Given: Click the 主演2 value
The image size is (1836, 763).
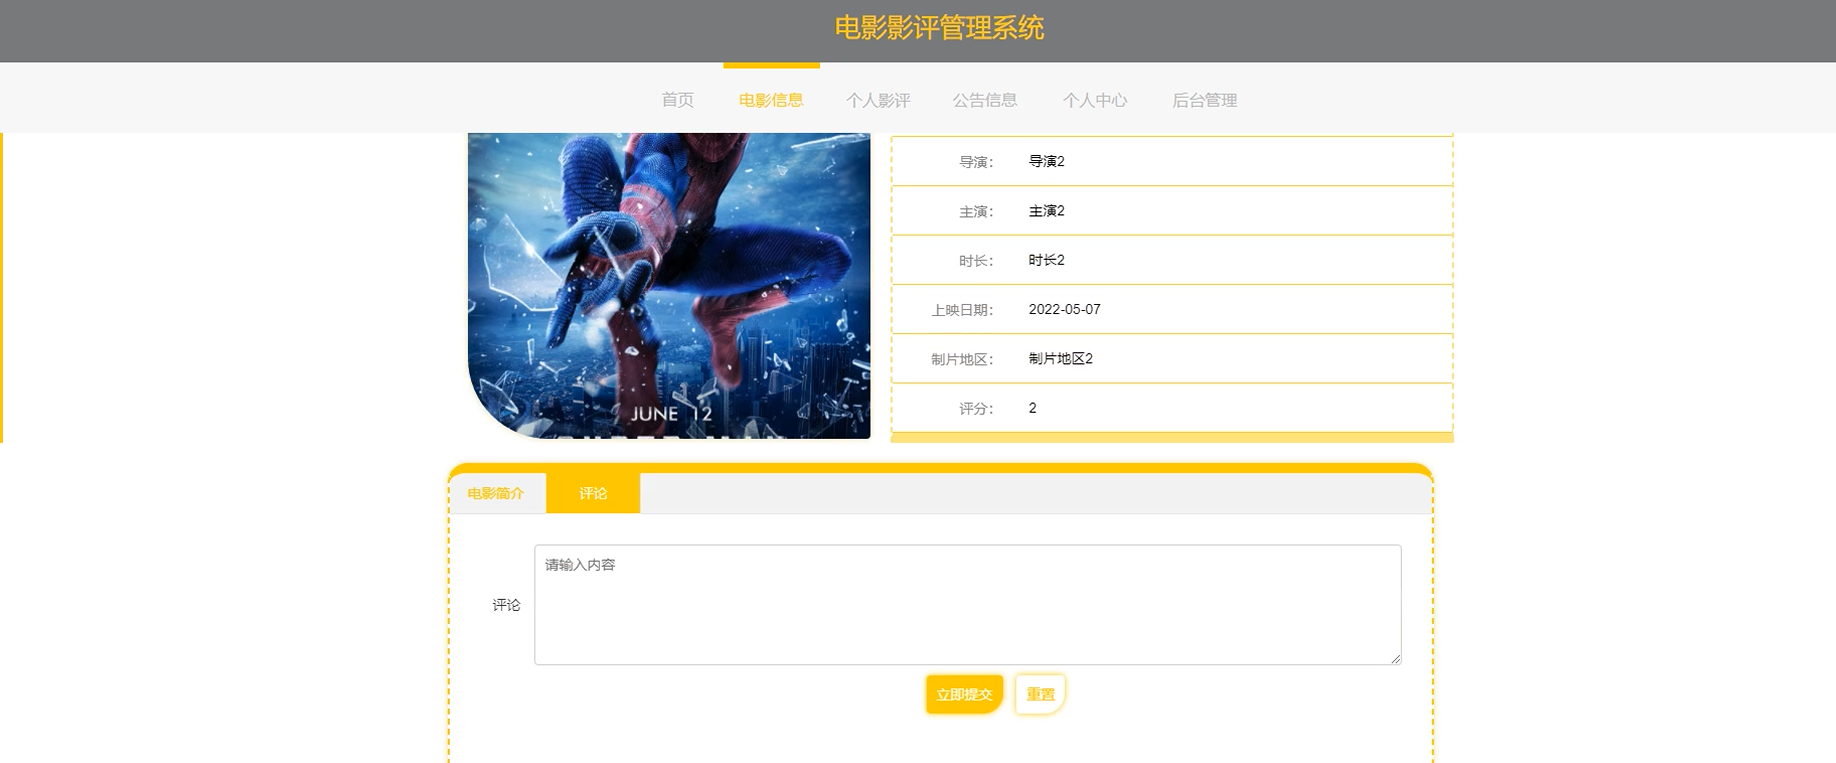Looking at the screenshot, I should pos(1046,211).
